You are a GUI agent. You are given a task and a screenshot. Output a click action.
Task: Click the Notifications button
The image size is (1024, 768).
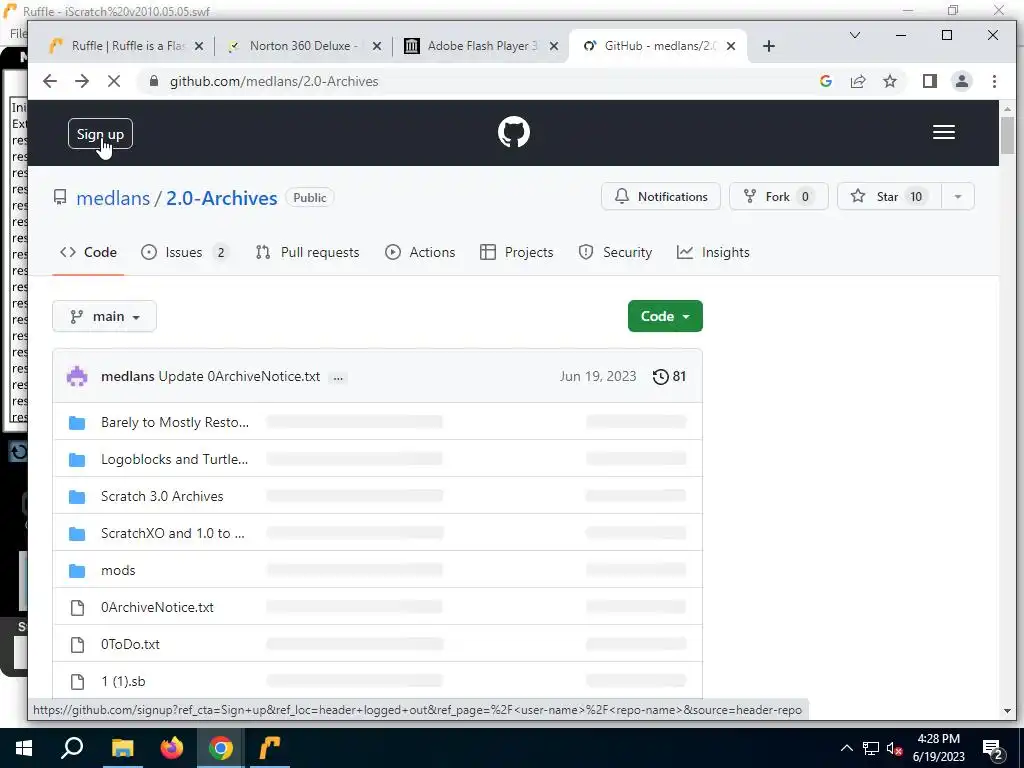[x=660, y=197]
